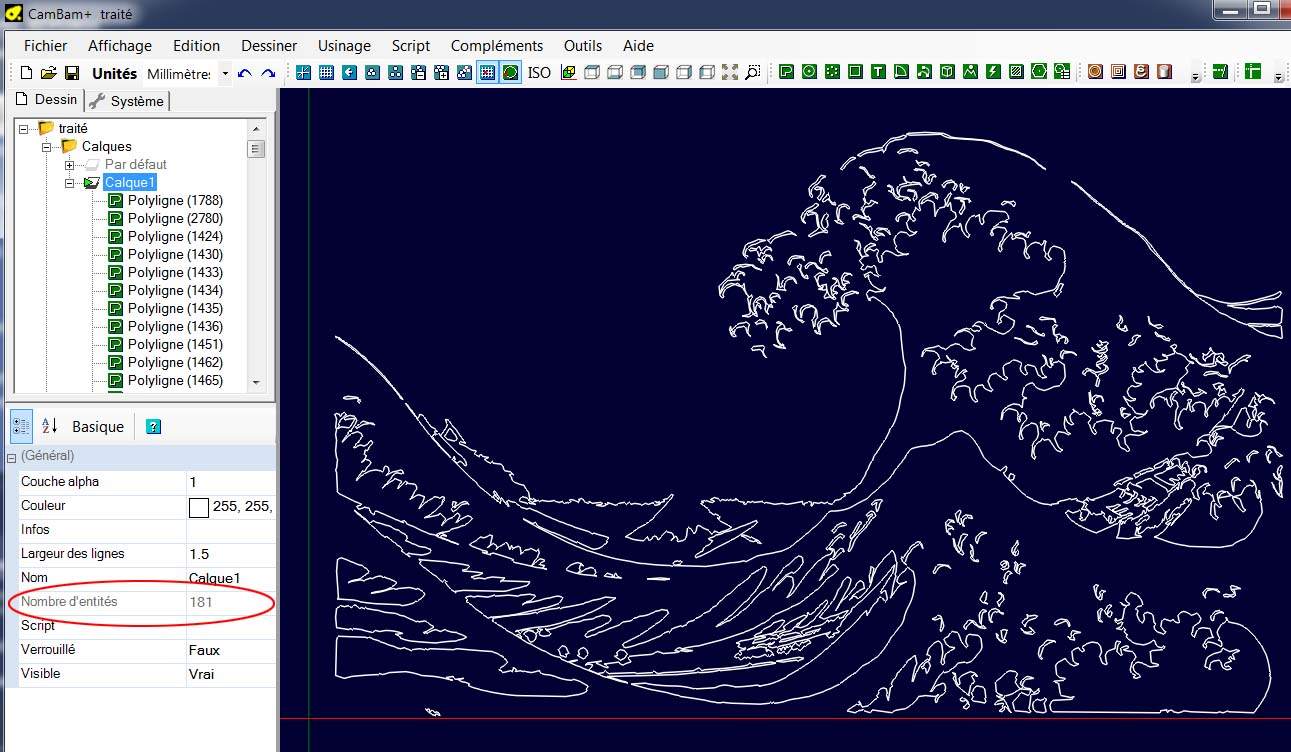This screenshot has height=752, width=1291.
Task: Click the green polygon outline icon
Action: tap(1039, 72)
